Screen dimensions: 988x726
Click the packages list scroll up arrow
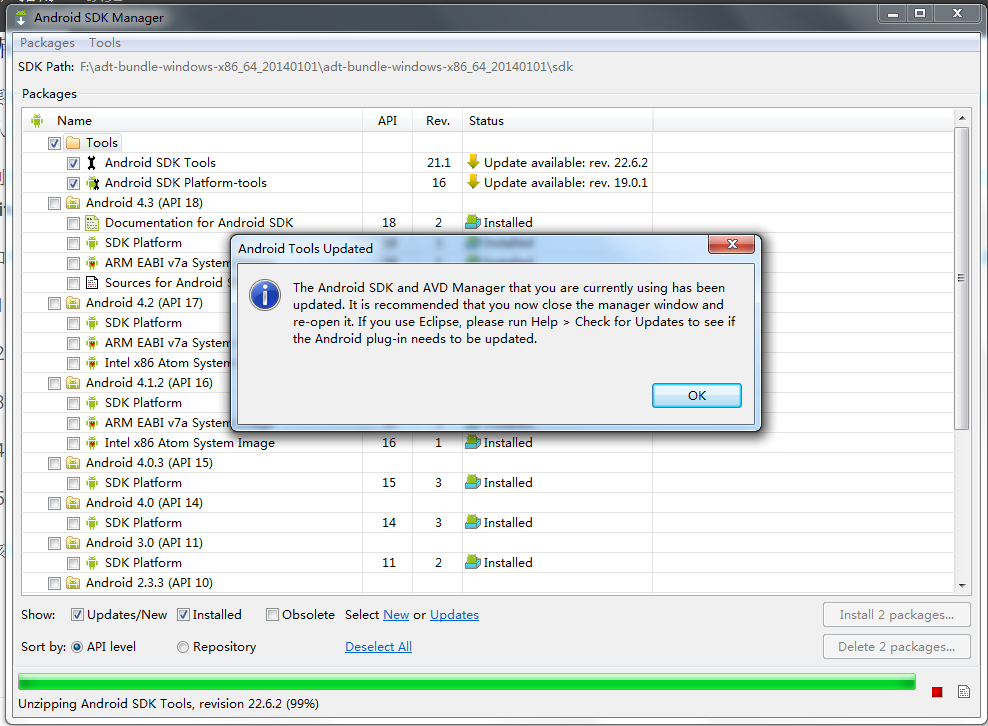[962, 118]
